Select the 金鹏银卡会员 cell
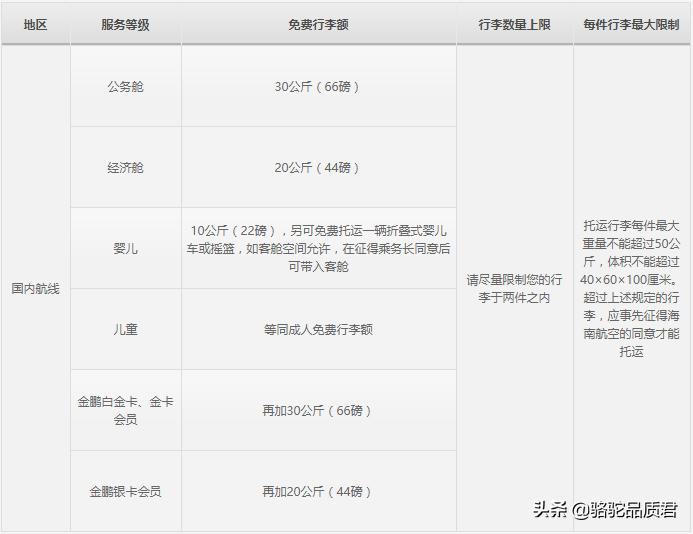This screenshot has width=693, height=534. tap(126, 491)
